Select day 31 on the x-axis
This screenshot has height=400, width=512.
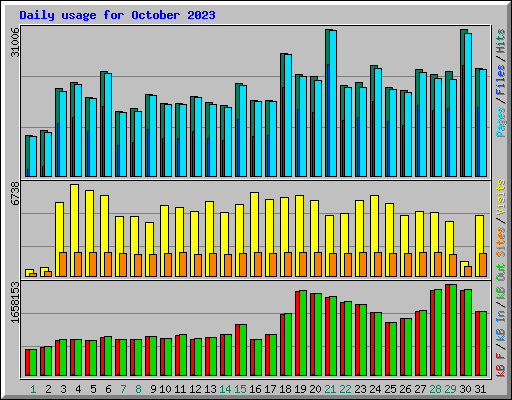point(480,389)
